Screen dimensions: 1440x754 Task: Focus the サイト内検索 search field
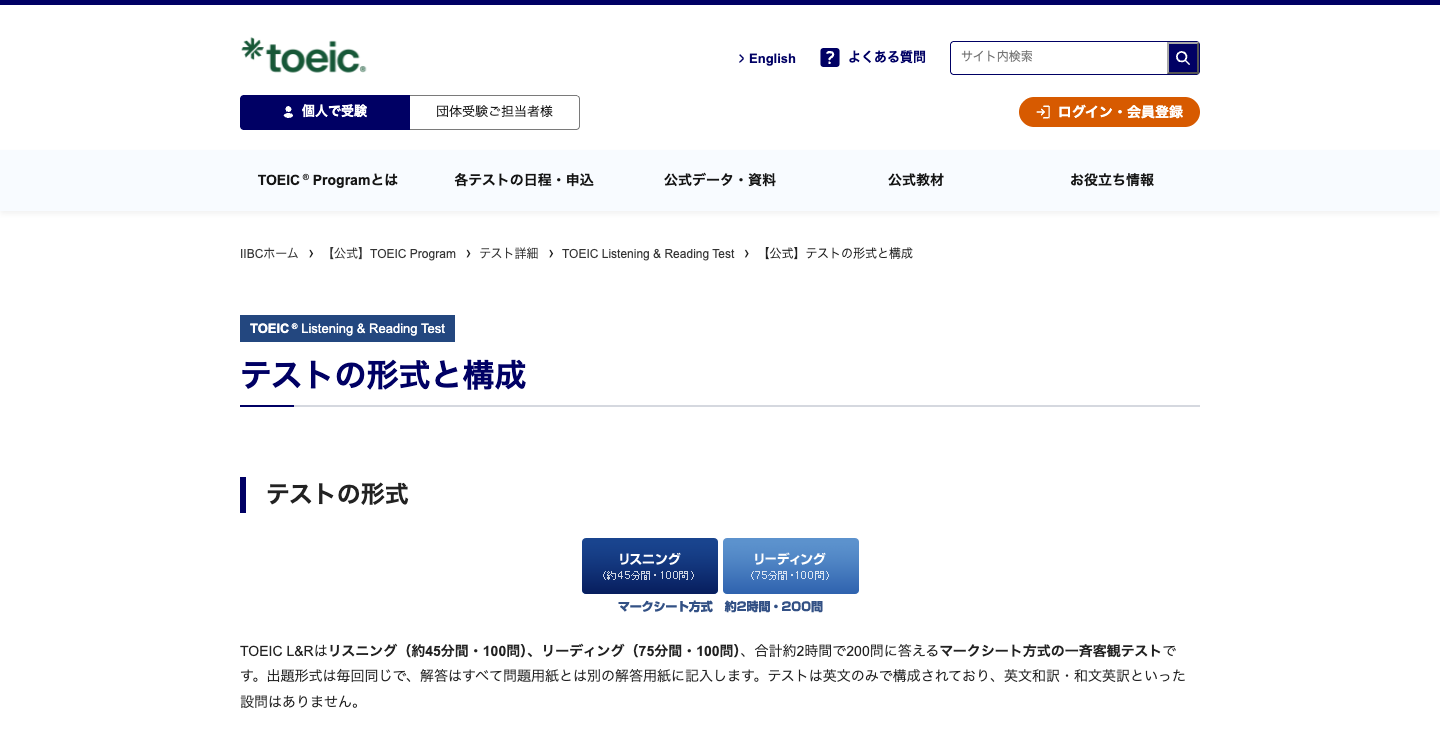pos(1059,58)
